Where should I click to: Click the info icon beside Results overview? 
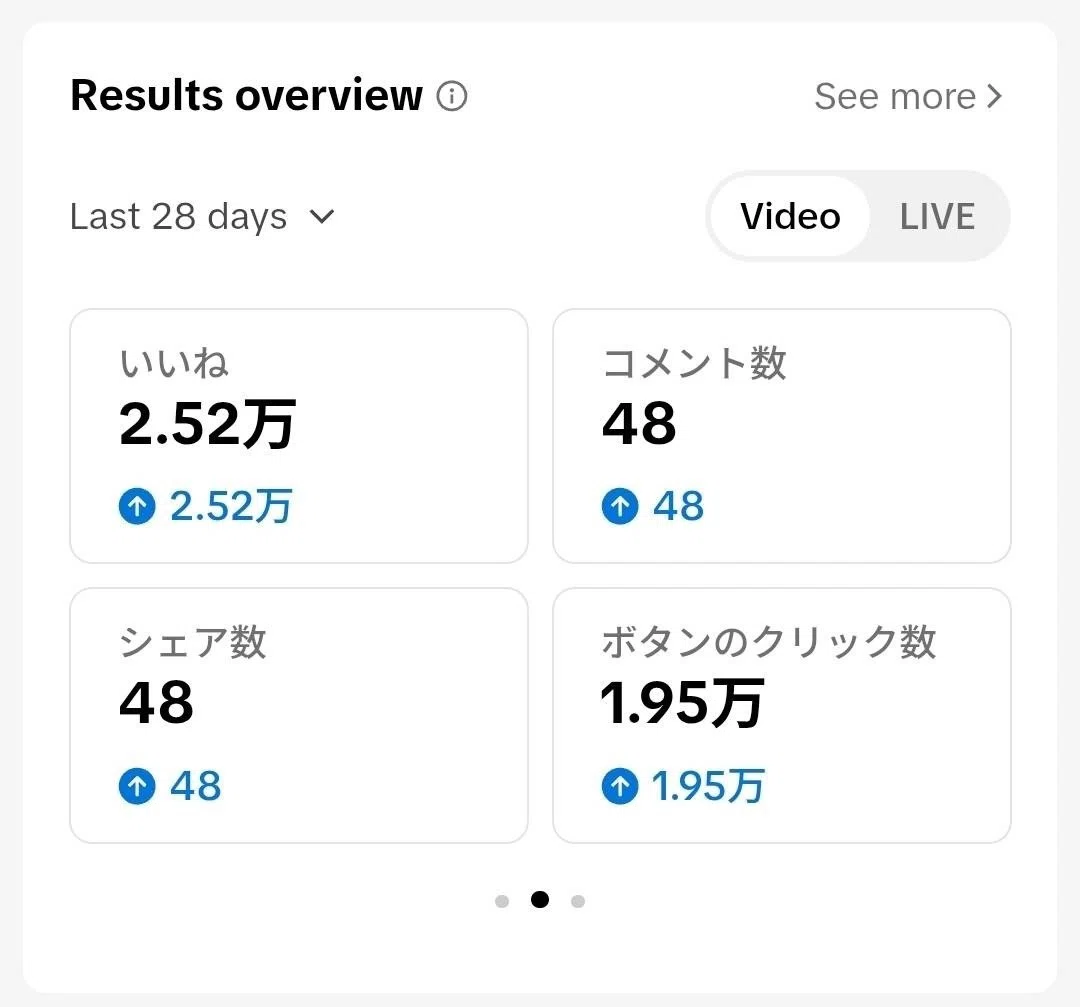[x=452, y=96]
